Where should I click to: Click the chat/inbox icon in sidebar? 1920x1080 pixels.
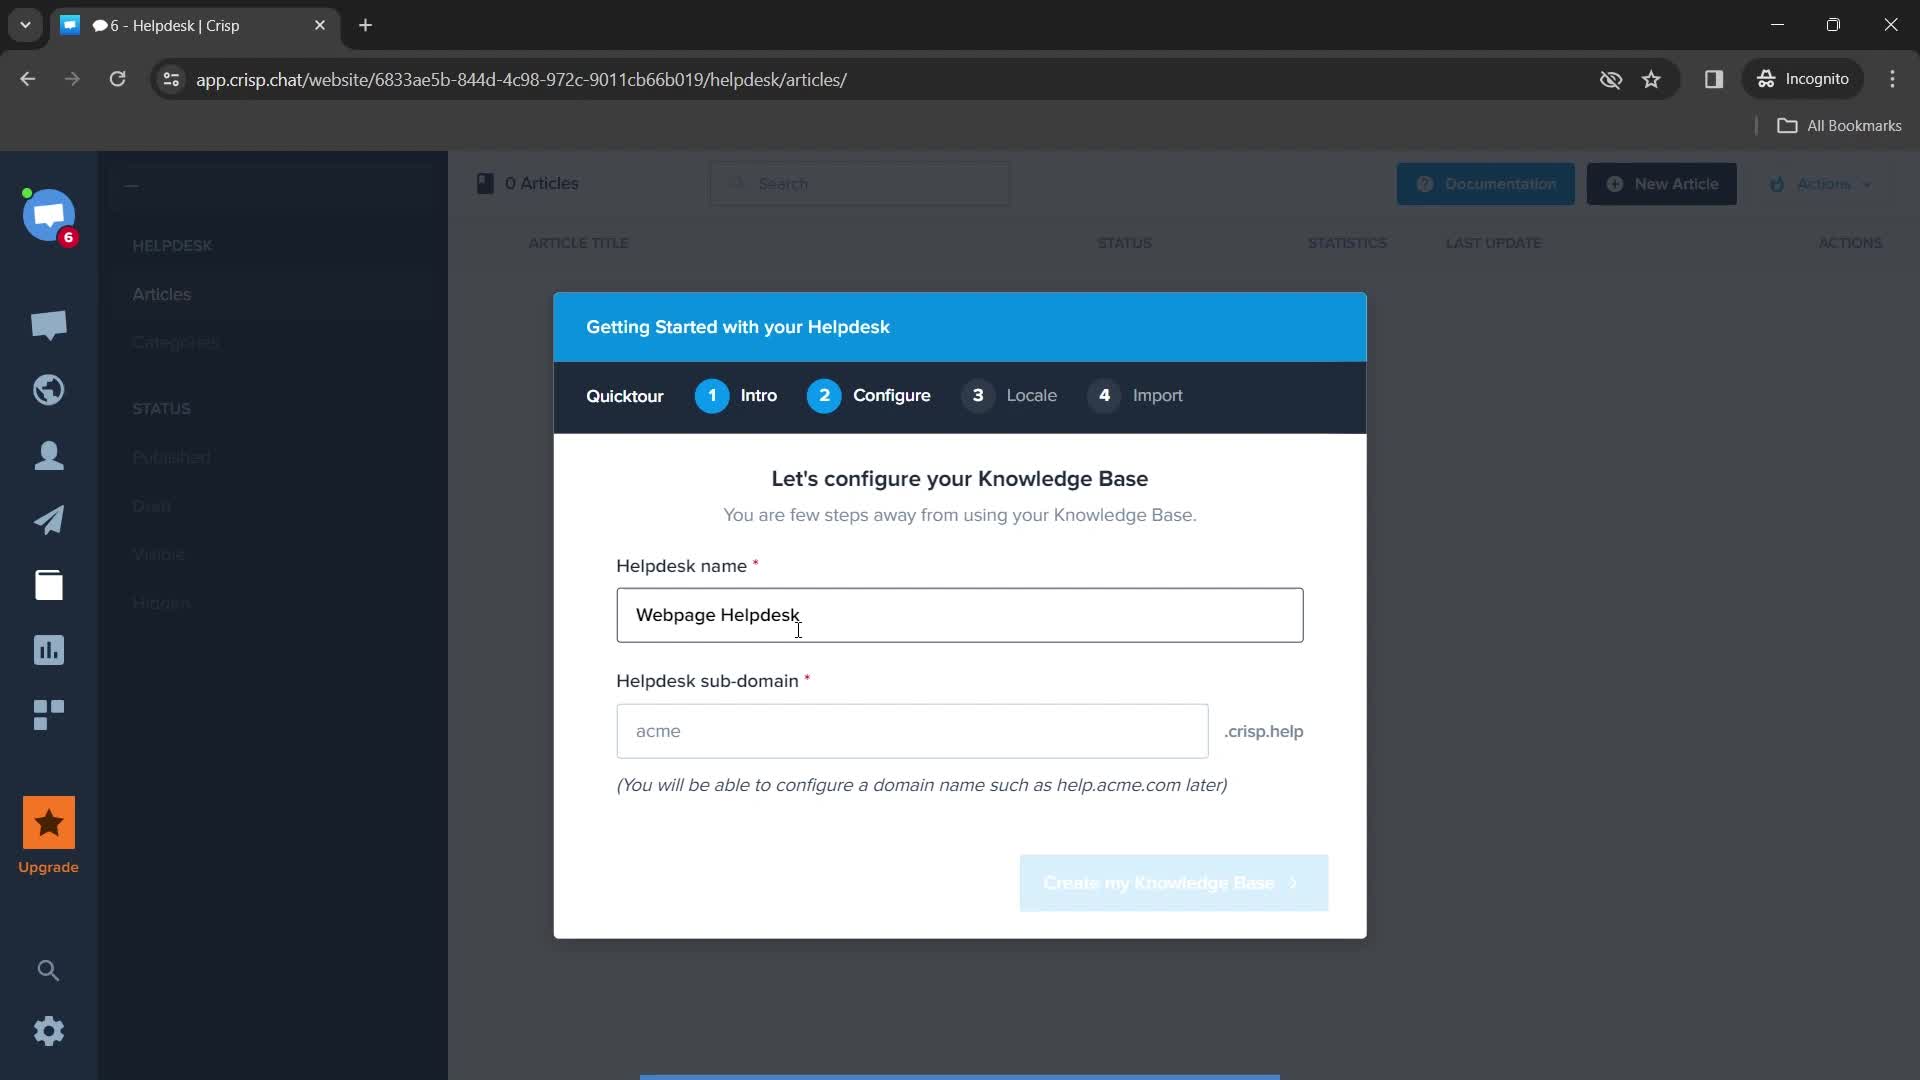click(x=47, y=324)
